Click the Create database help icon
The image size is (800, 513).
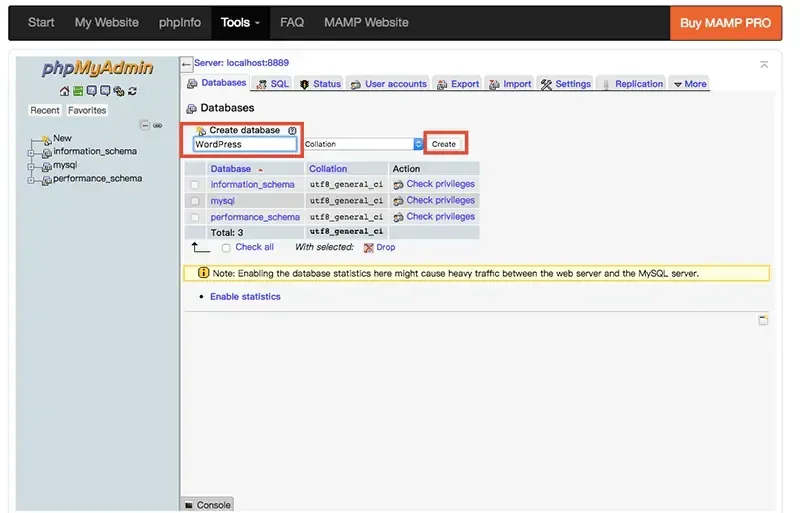coord(292,130)
